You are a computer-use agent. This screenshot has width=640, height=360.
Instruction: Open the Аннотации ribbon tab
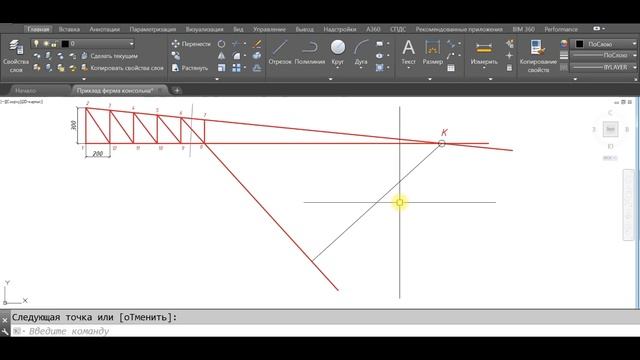[x=104, y=29]
